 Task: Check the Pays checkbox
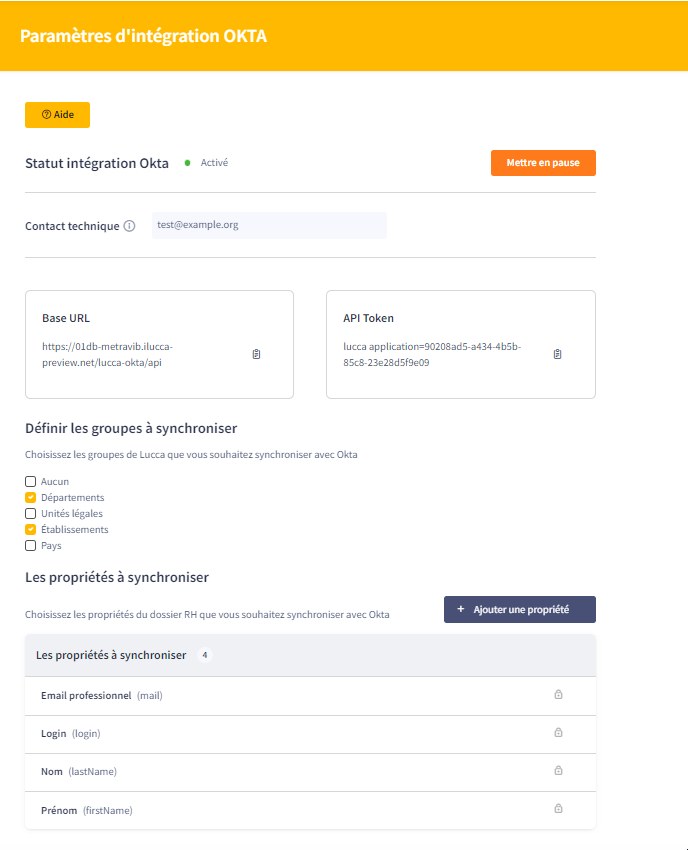pos(30,545)
